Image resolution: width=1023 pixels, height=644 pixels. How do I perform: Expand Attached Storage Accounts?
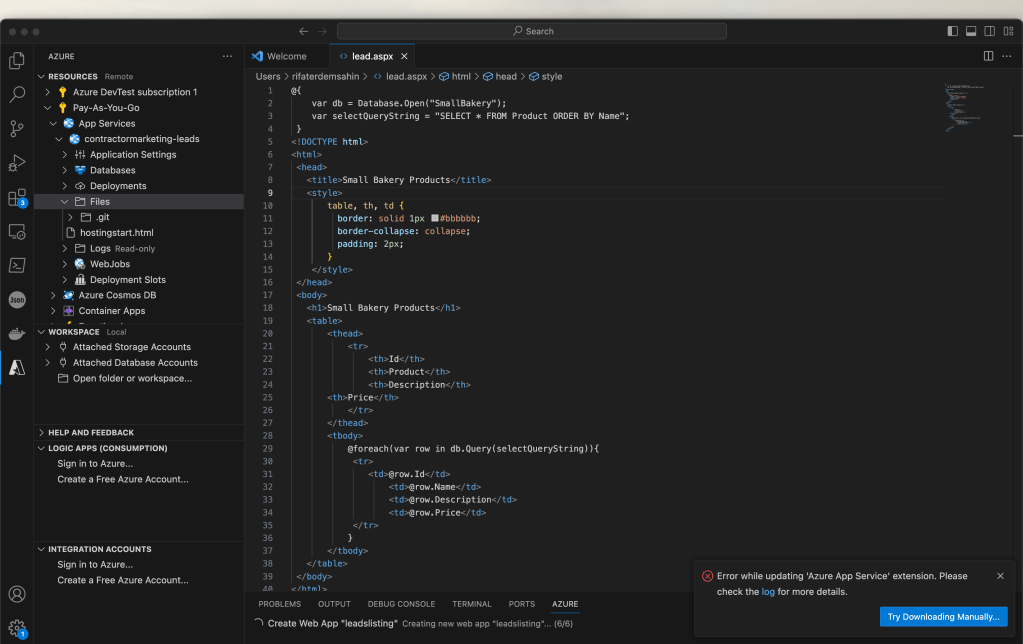coord(47,347)
